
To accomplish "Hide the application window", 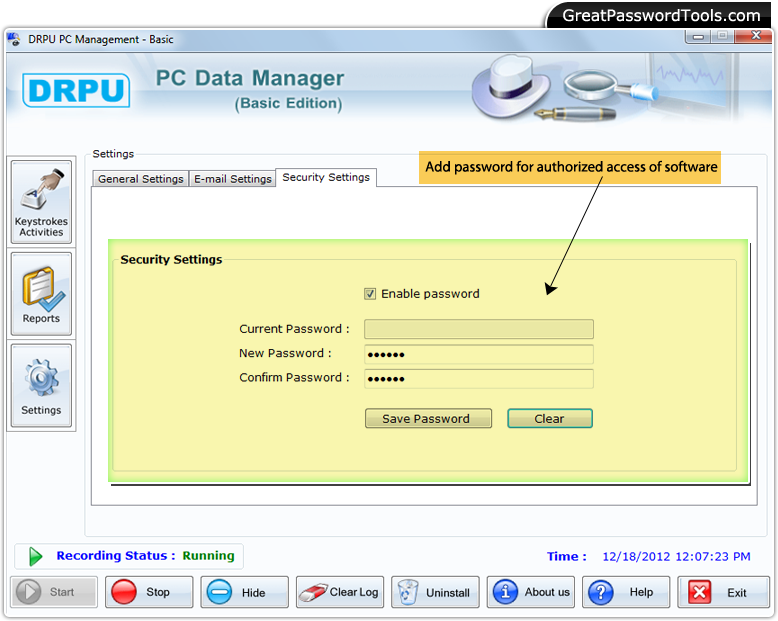I will (244, 592).
